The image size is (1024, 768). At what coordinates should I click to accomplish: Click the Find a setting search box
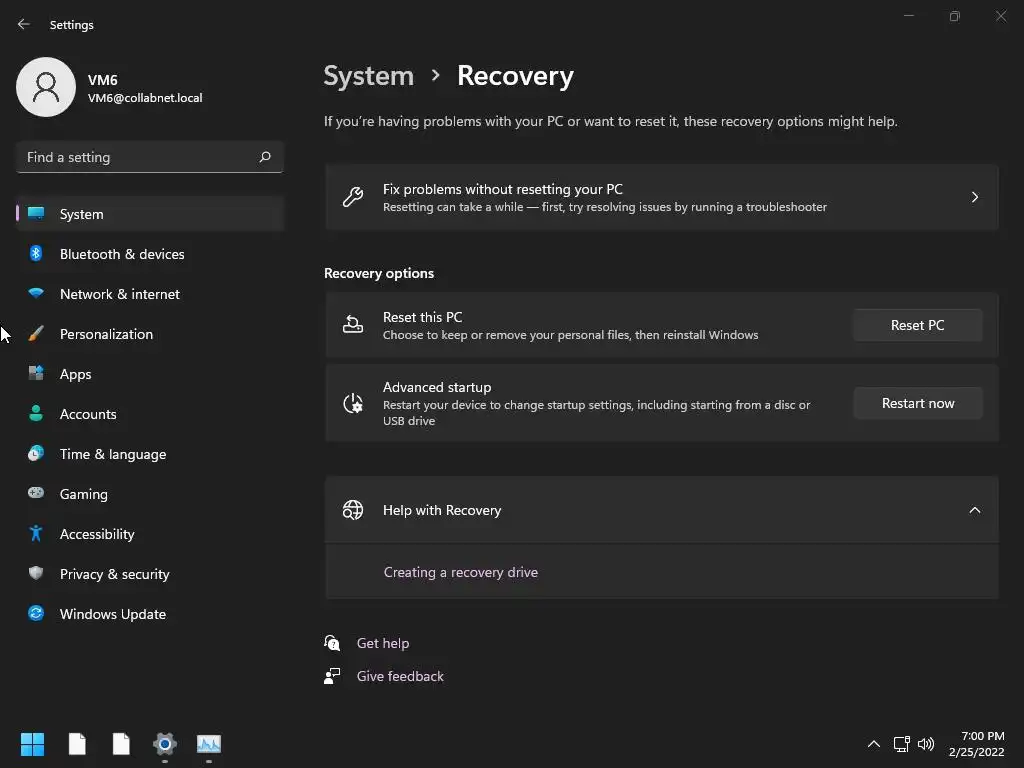(140, 157)
